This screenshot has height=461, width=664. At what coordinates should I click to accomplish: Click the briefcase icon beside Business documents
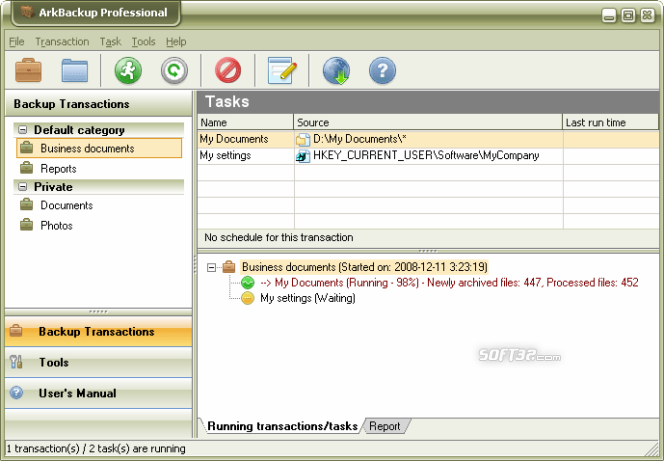(x=27, y=148)
